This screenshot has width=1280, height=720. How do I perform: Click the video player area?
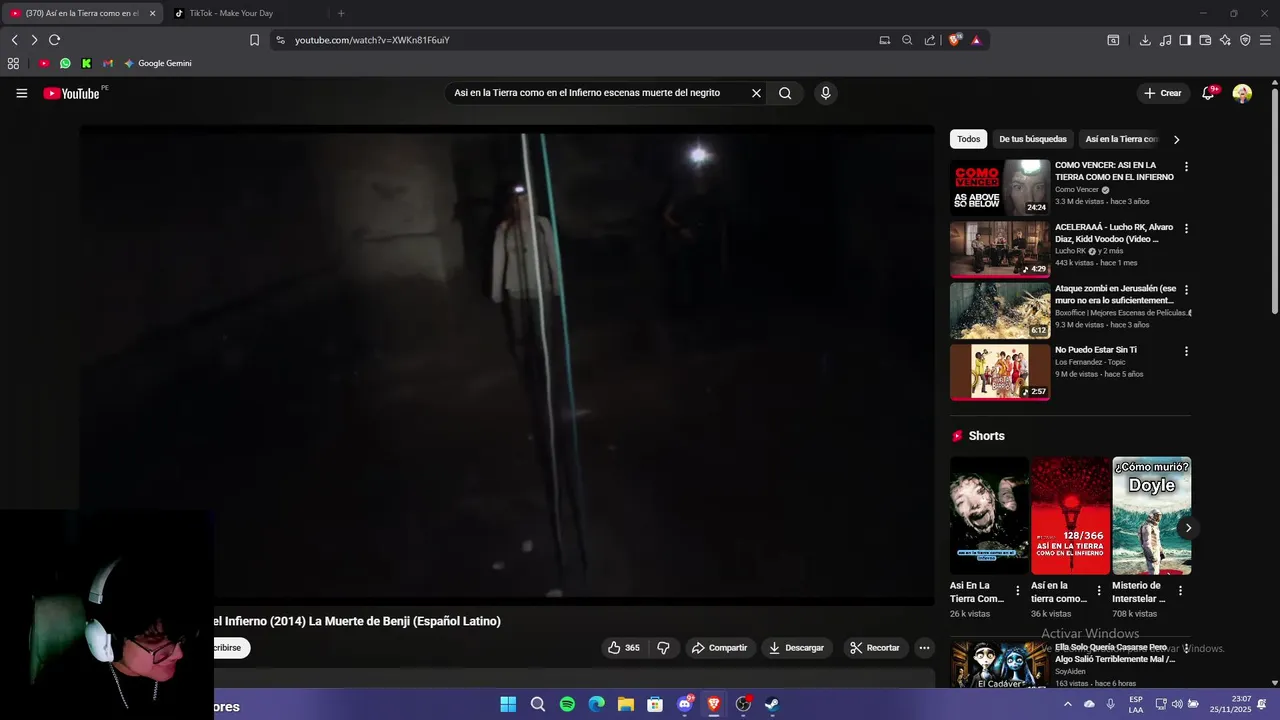click(507, 365)
